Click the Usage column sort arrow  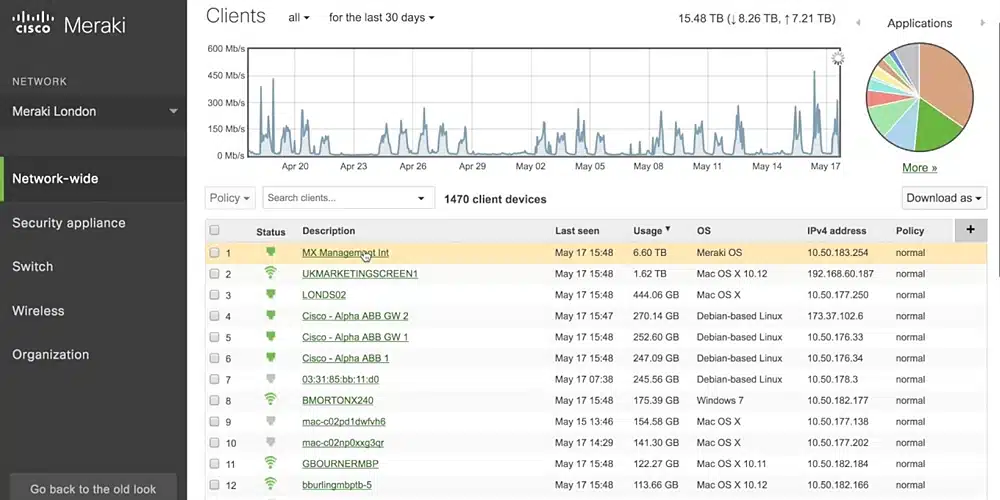click(668, 228)
